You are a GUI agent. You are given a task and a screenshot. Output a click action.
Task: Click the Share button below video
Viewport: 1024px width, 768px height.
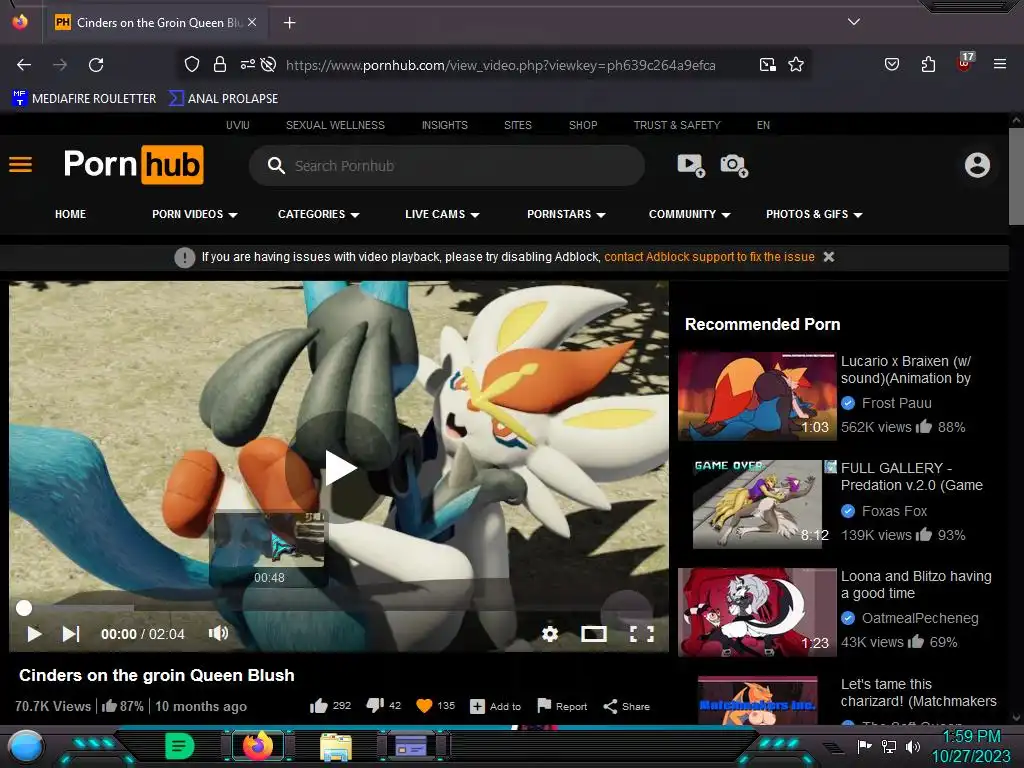(x=626, y=706)
